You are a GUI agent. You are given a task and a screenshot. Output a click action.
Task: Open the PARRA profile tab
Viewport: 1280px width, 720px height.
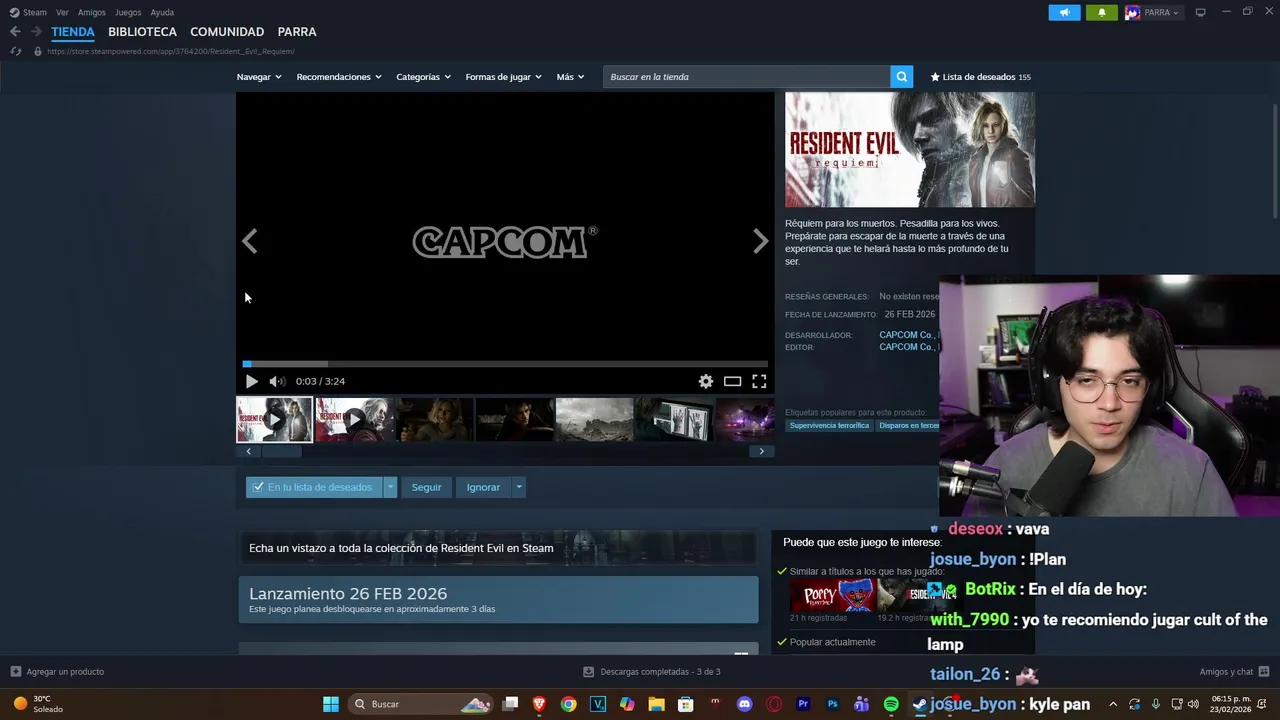click(297, 32)
